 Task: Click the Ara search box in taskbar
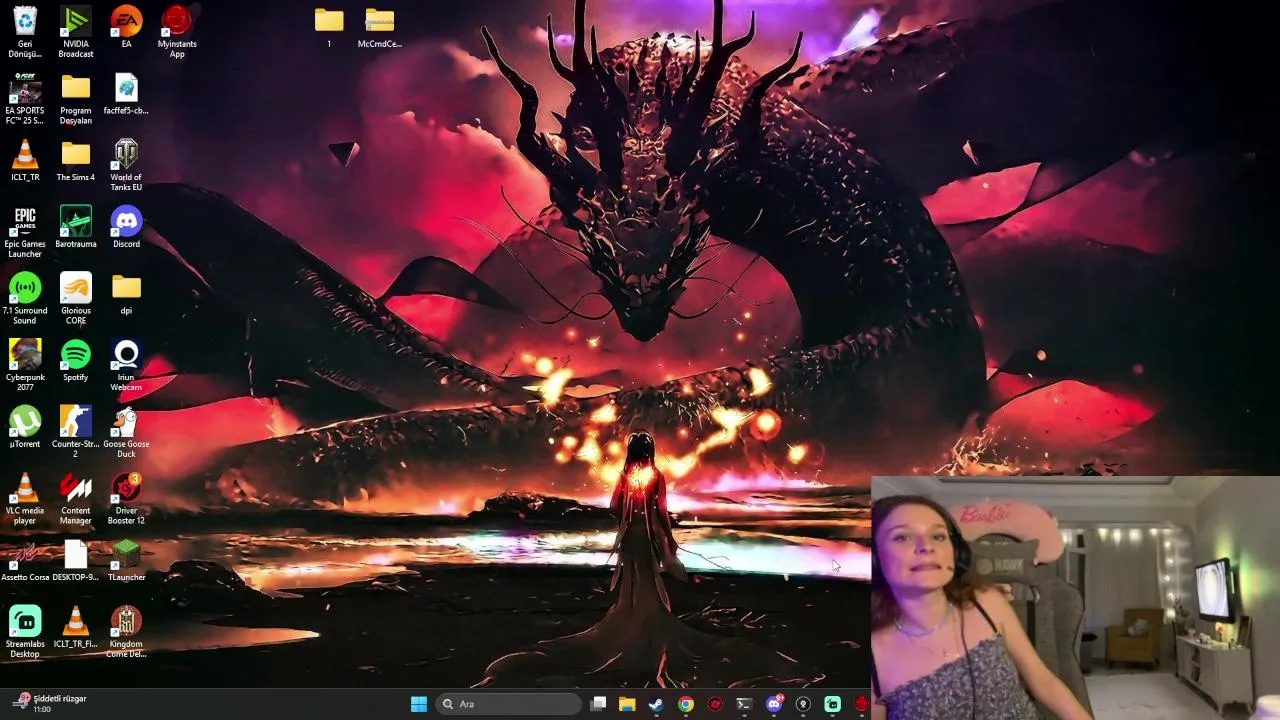[509, 704]
